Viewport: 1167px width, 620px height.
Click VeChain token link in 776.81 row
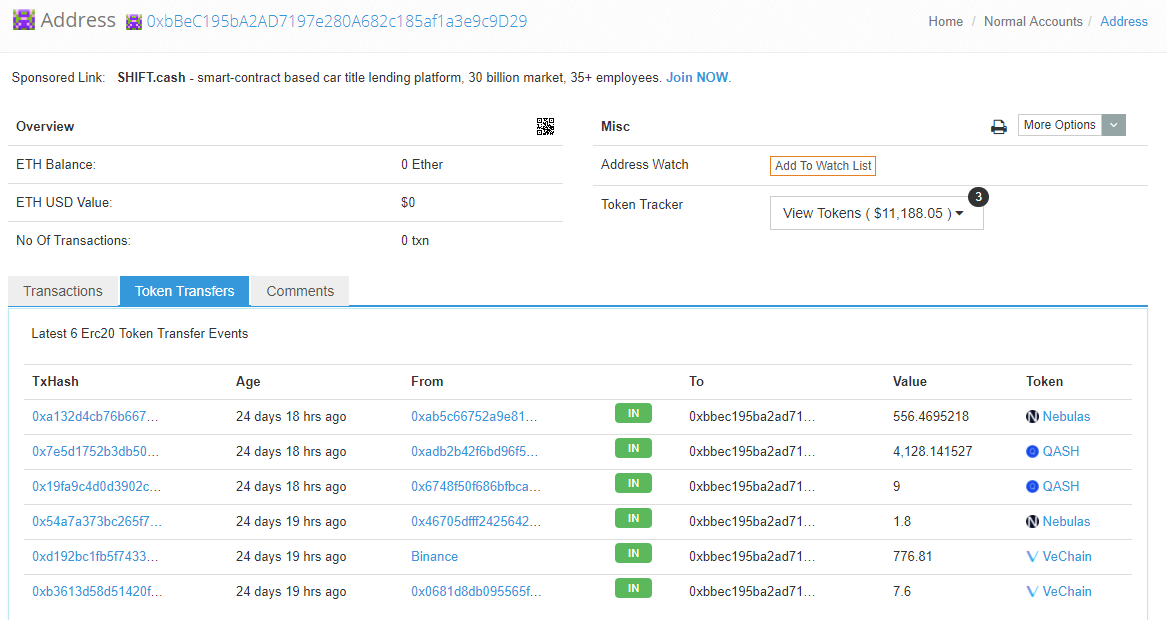1067,557
